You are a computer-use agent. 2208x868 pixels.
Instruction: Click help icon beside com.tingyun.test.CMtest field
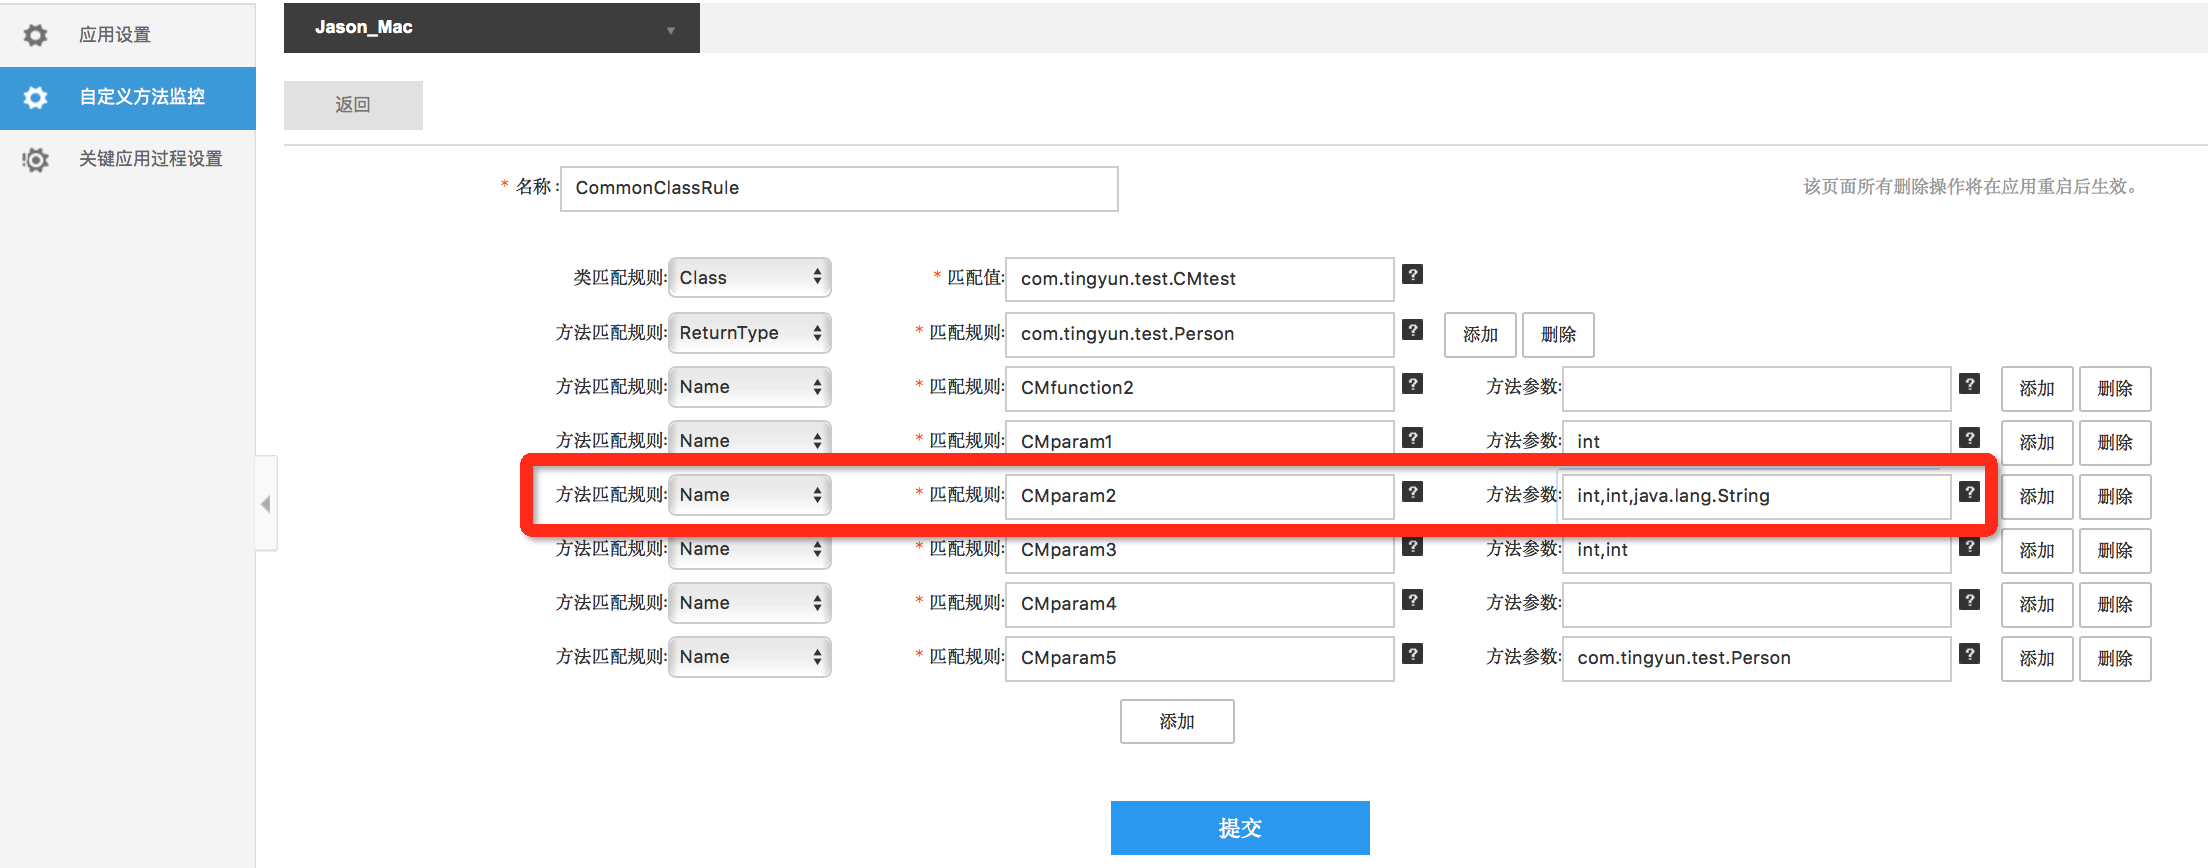click(x=1412, y=275)
